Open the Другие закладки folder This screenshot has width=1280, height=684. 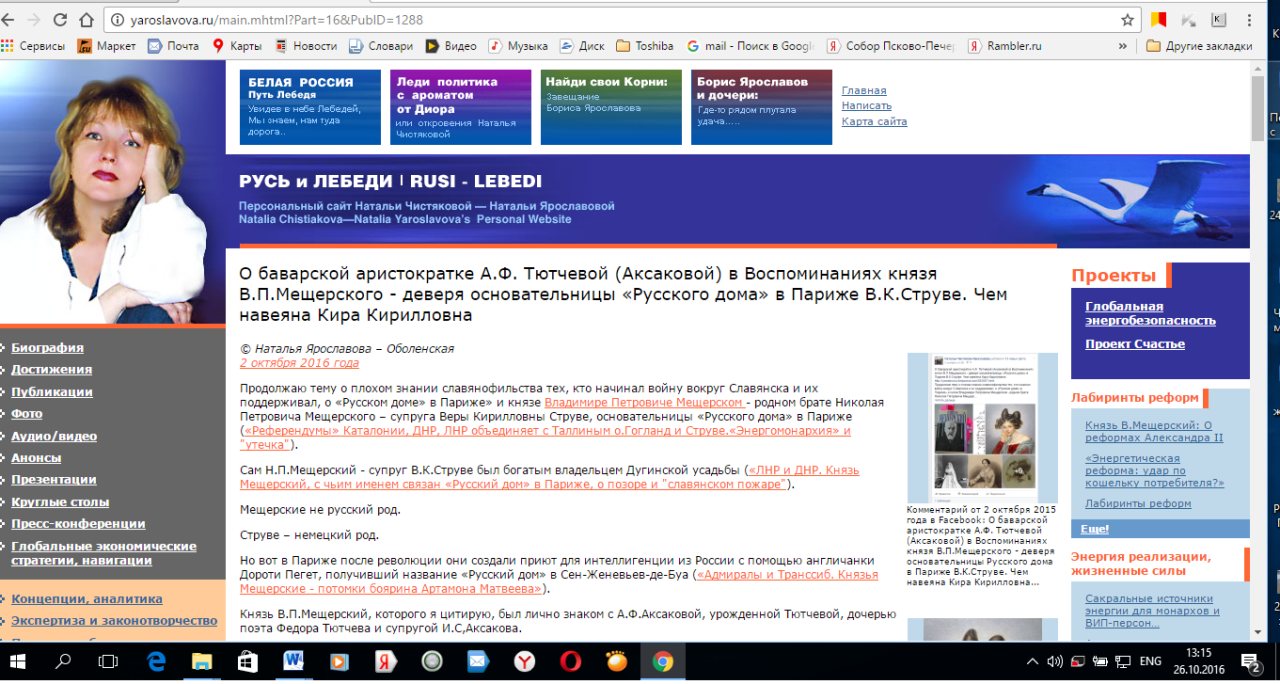point(1199,46)
